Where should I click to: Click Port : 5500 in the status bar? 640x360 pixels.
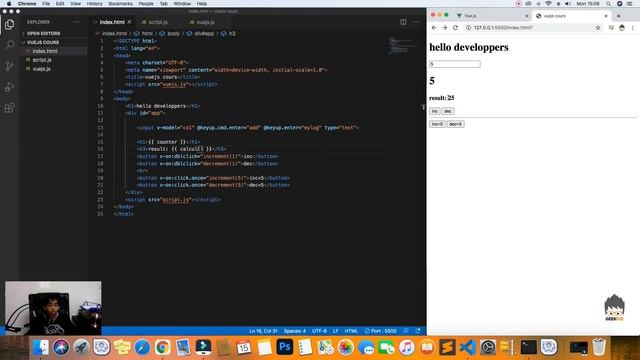click(380, 331)
